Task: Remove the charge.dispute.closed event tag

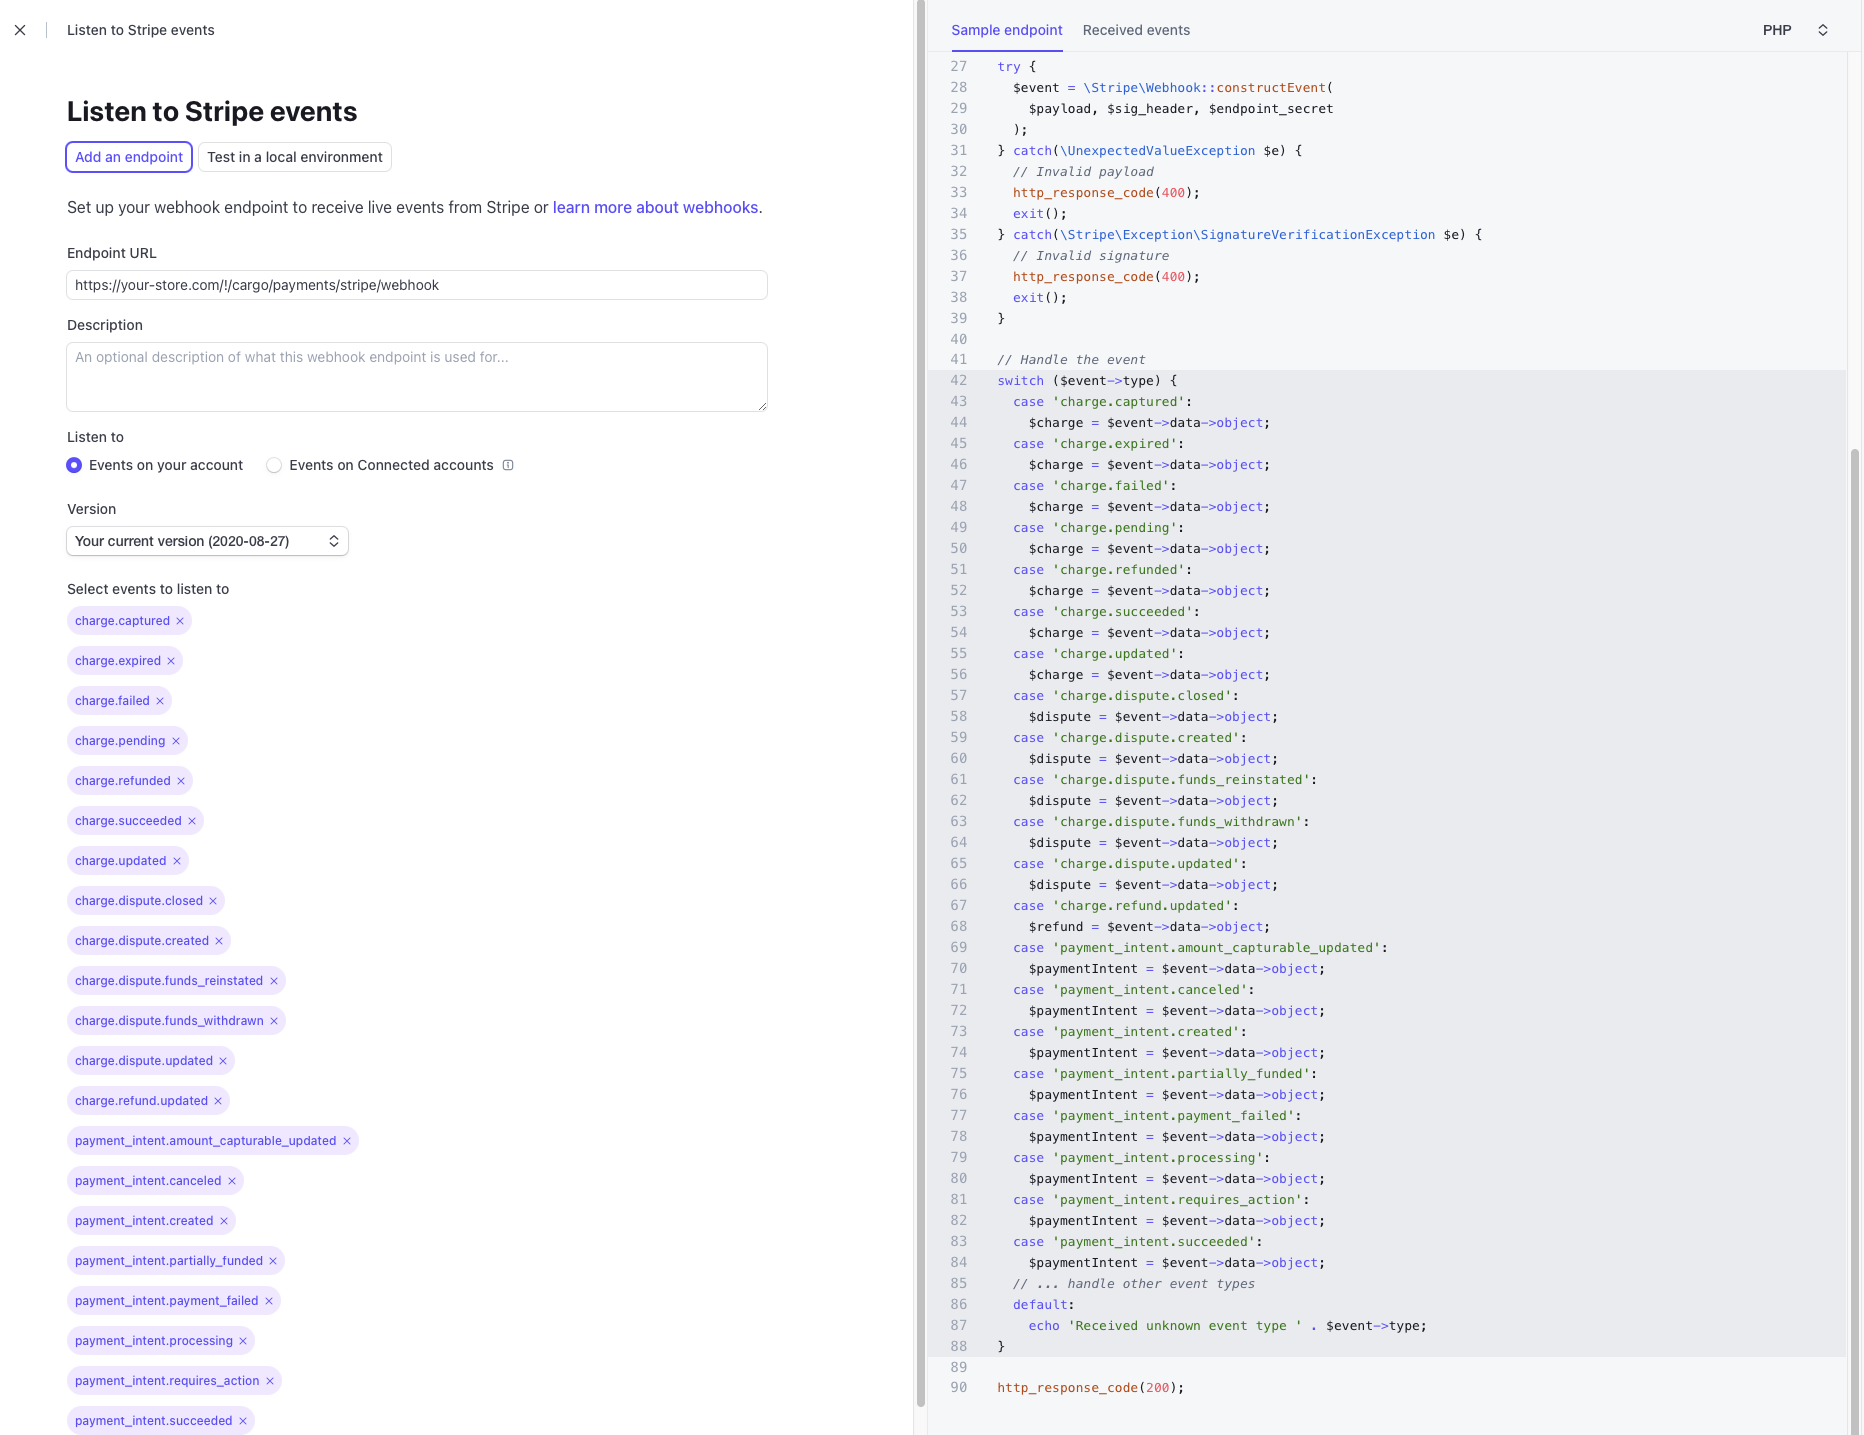Action: (x=213, y=901)
